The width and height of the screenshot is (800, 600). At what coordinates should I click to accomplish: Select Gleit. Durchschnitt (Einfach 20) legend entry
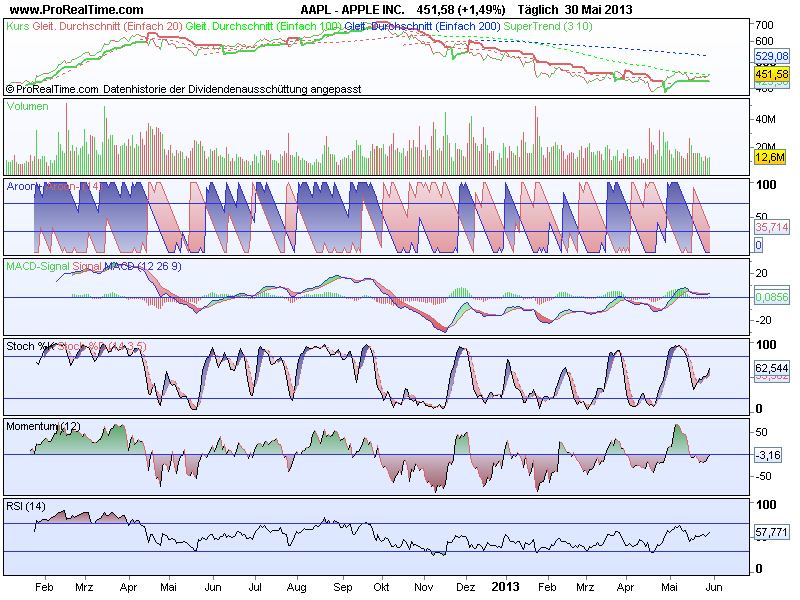[x=108, y=26]
